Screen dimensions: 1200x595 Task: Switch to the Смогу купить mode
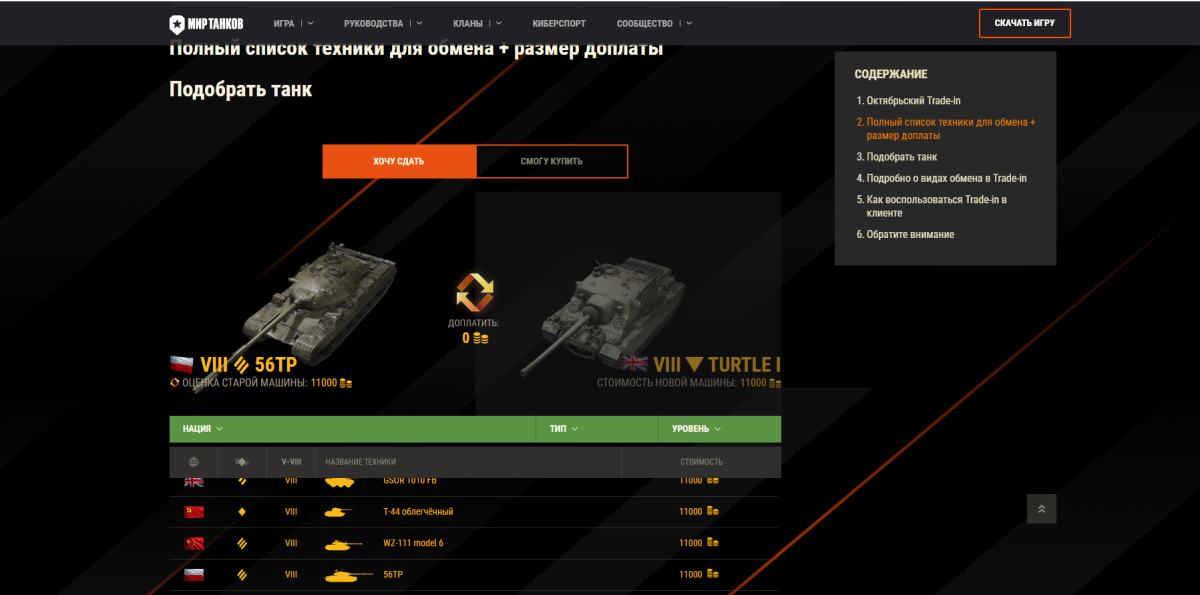(x=552, y=161)
